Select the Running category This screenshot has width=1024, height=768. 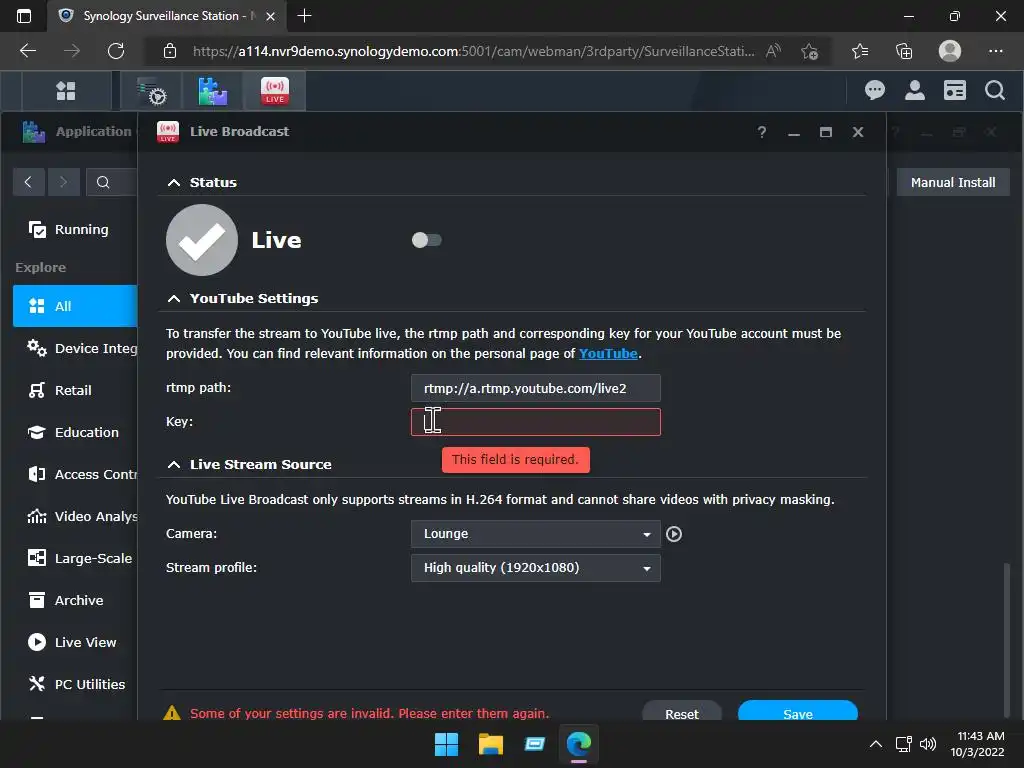pos(75,229)
